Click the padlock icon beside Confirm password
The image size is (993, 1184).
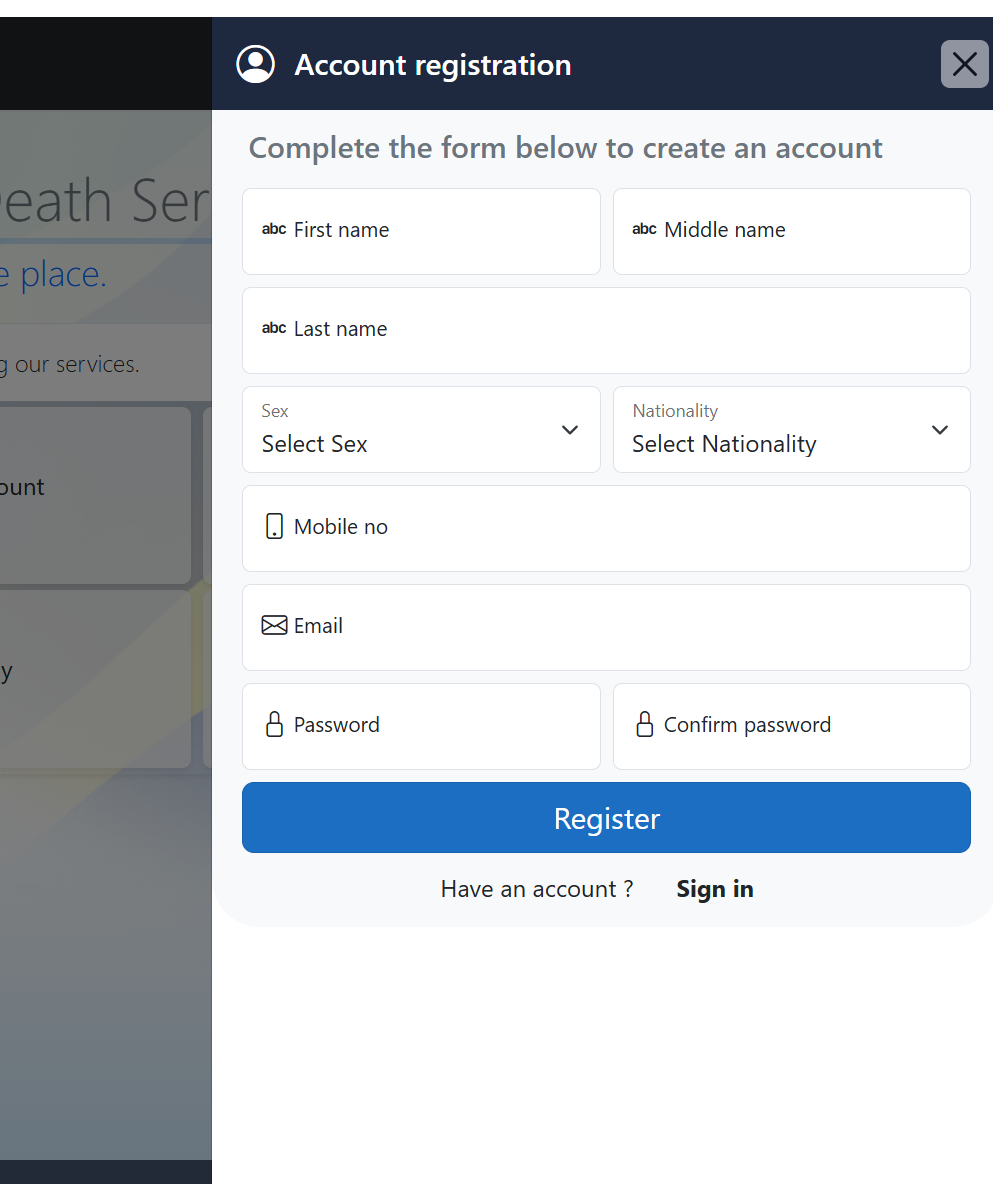pyautogui.click(x=644, y=725)
